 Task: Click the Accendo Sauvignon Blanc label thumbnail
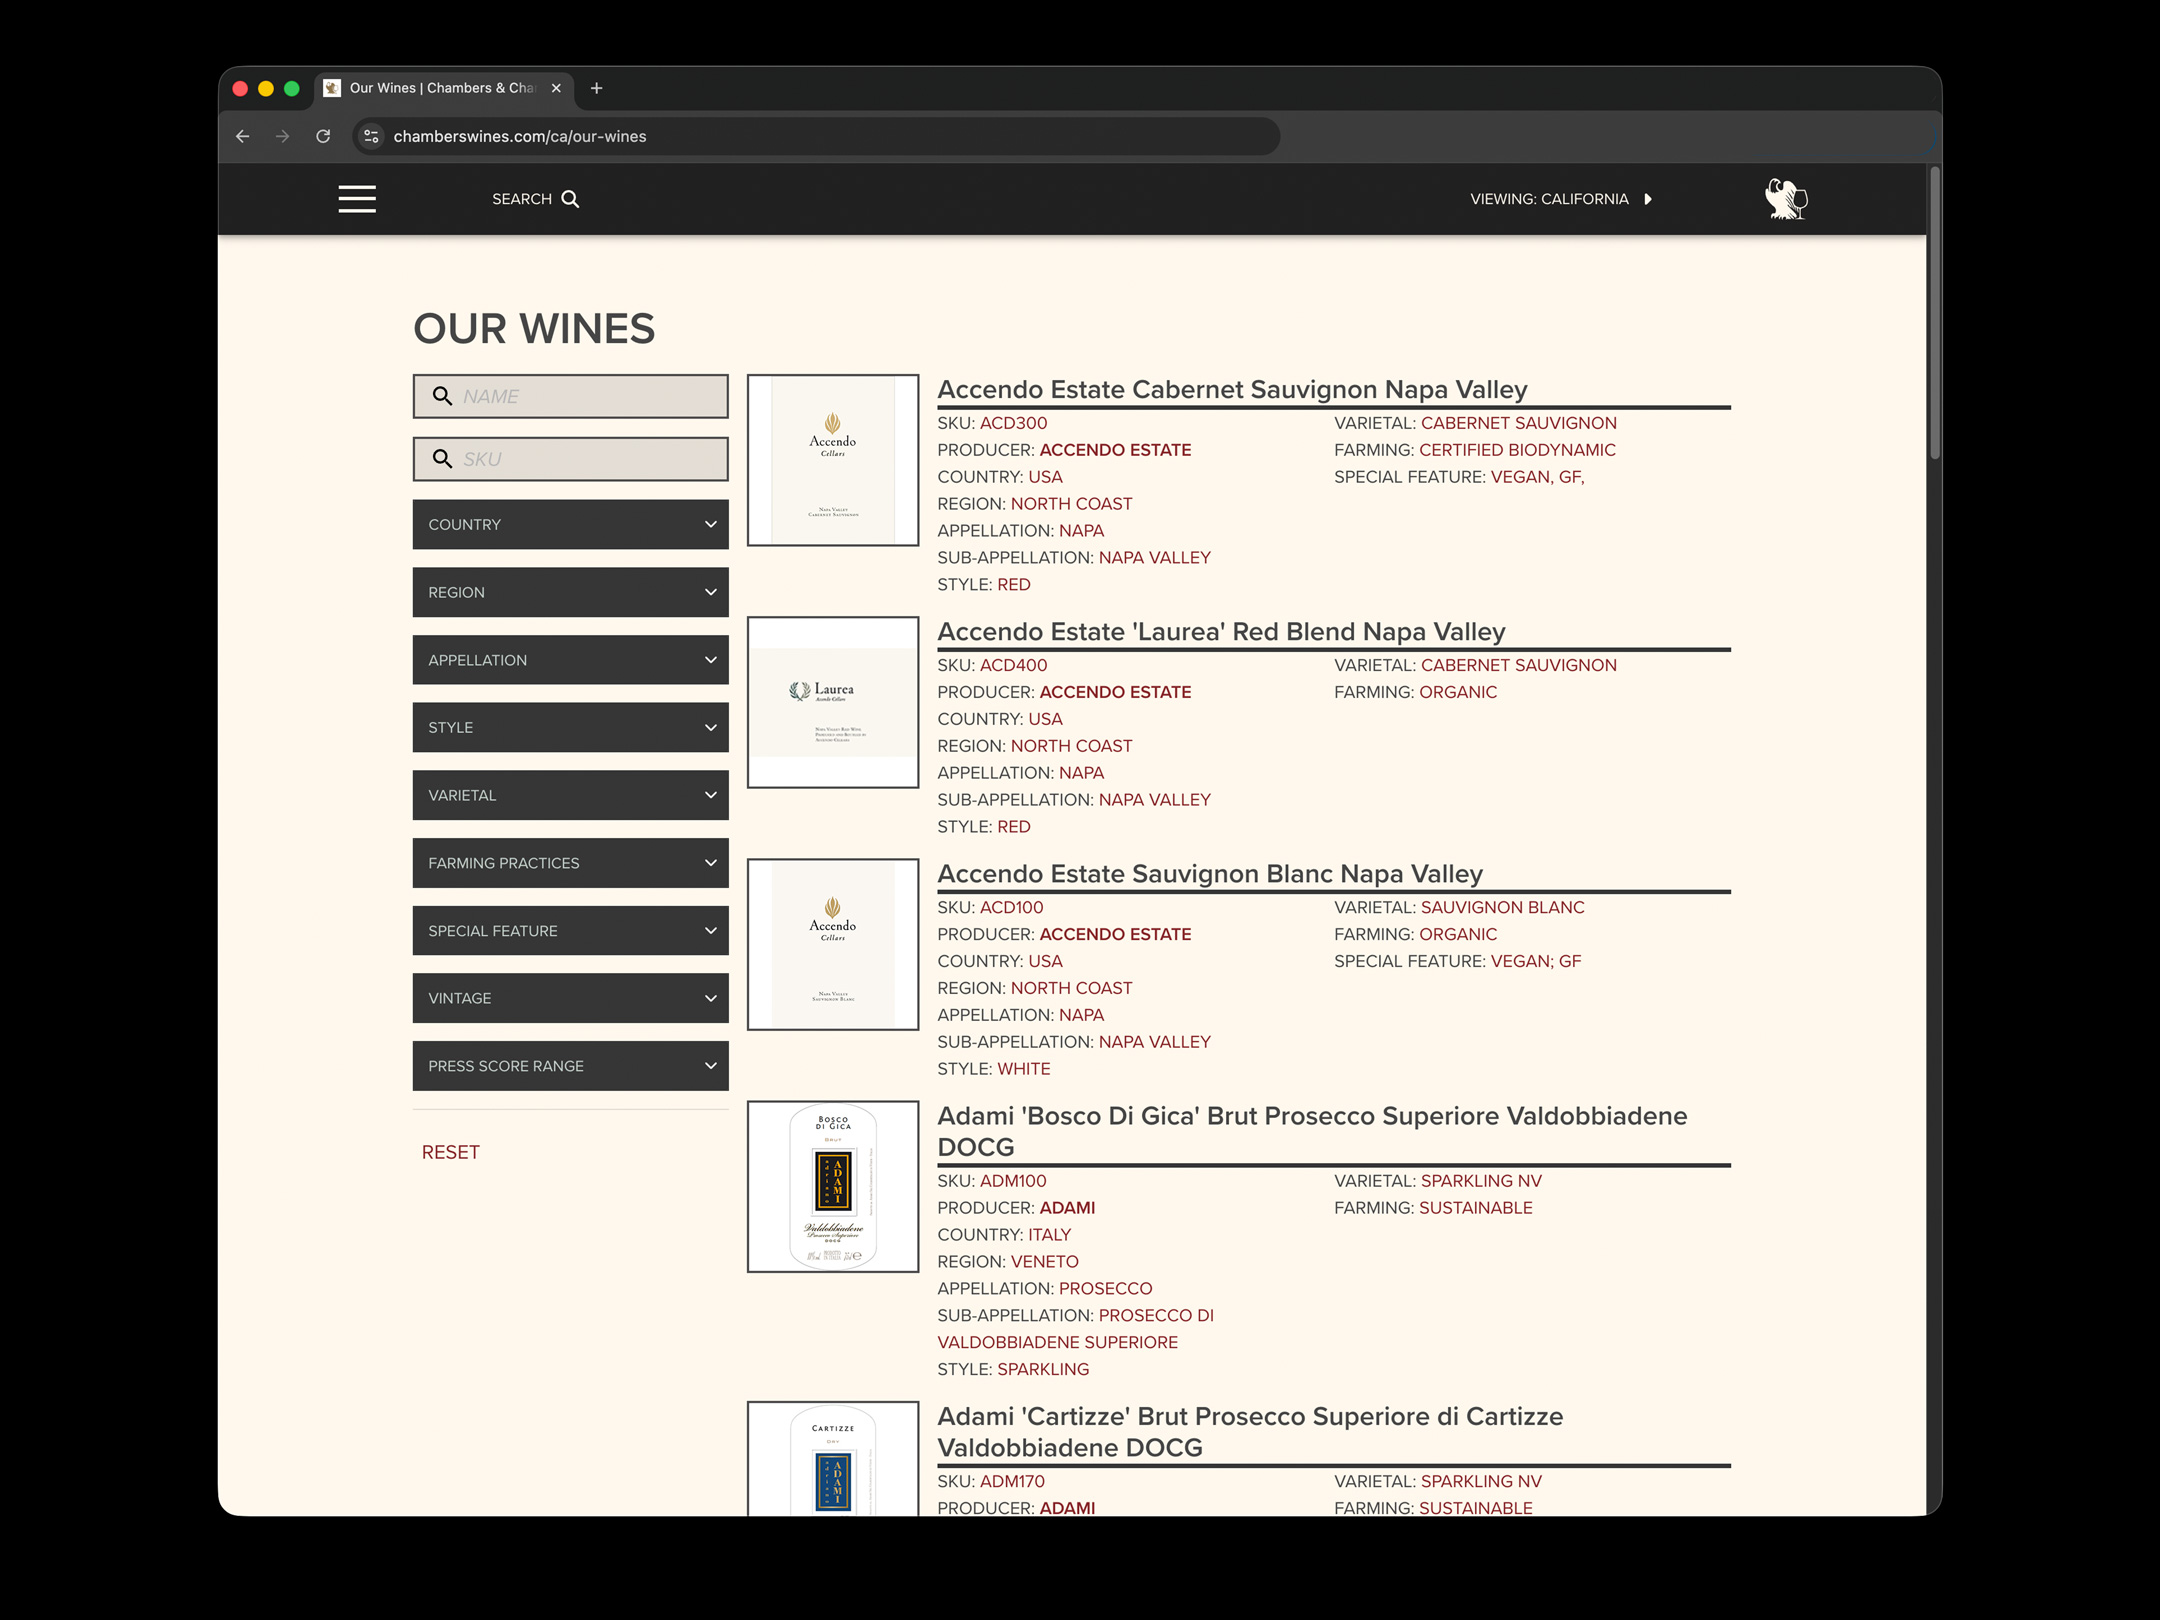[833, 944]
